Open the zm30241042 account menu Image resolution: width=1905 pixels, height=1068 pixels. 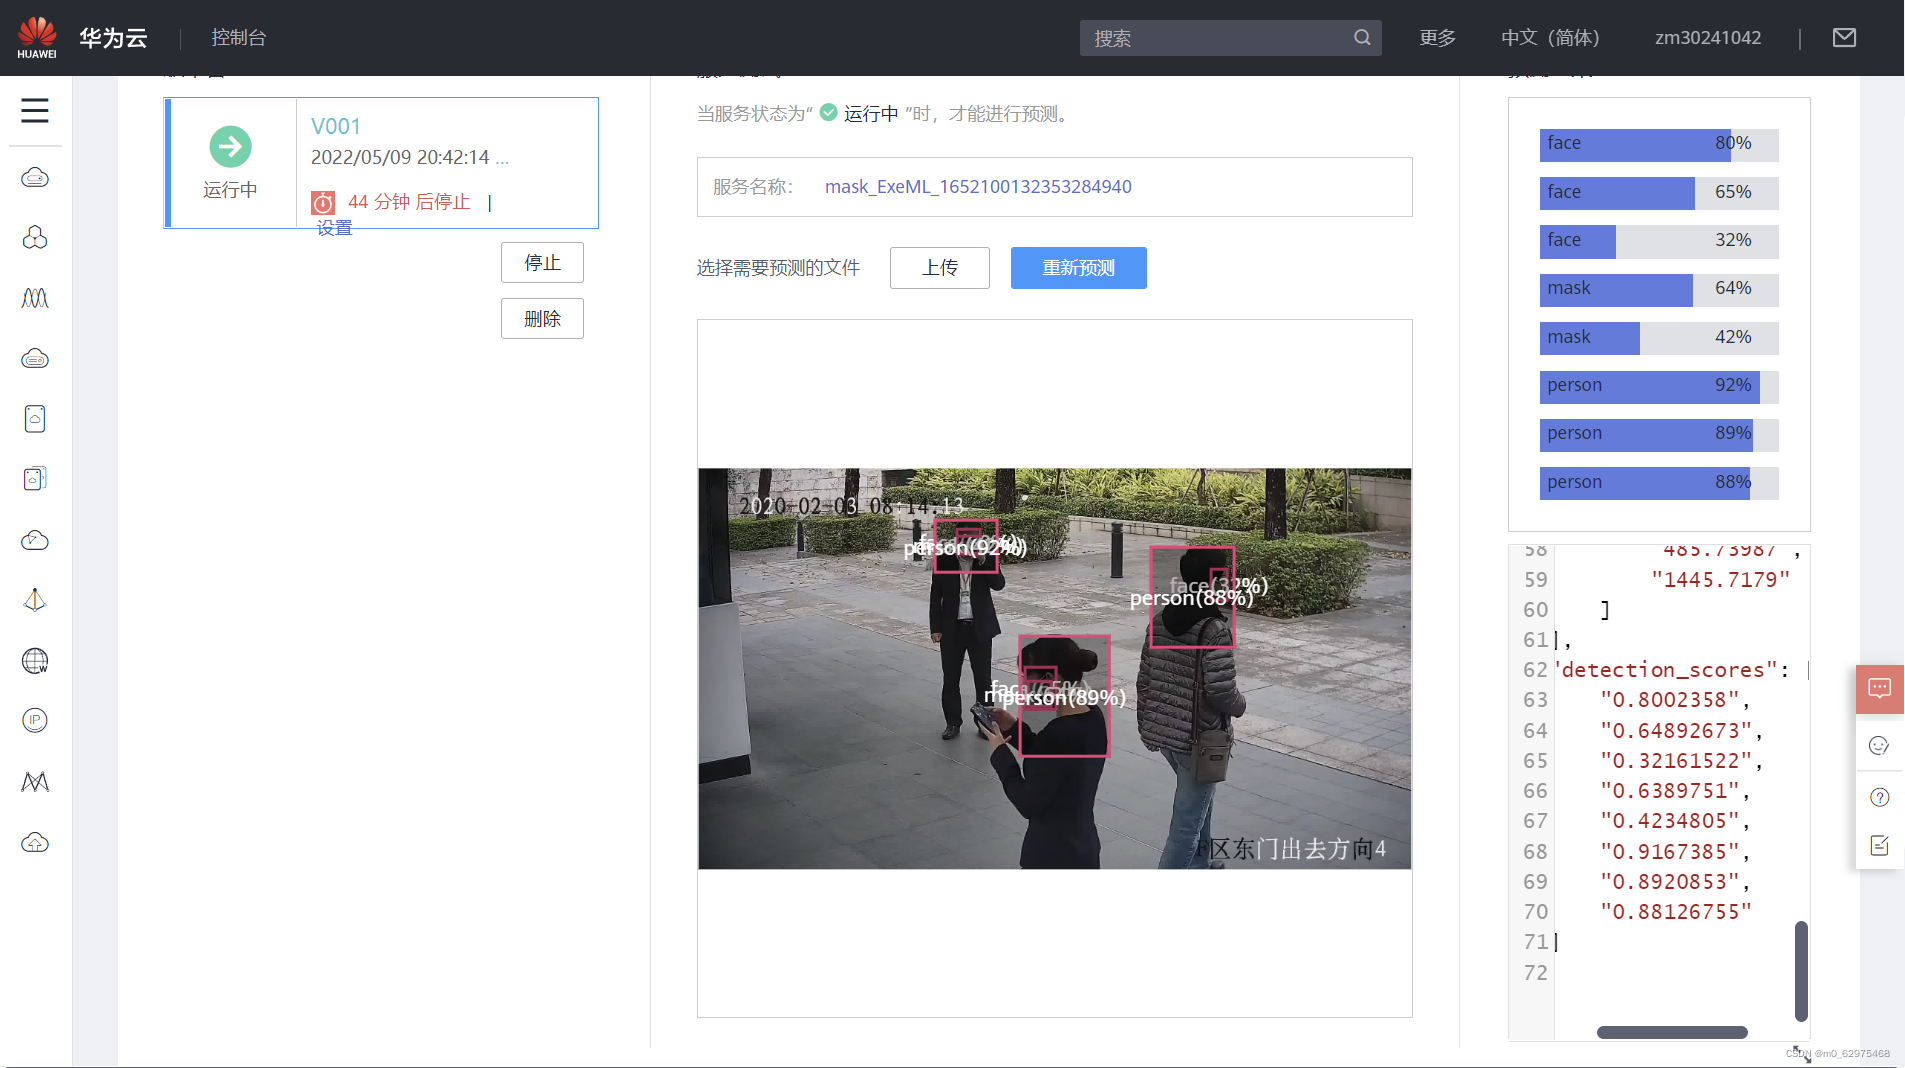1708,38
